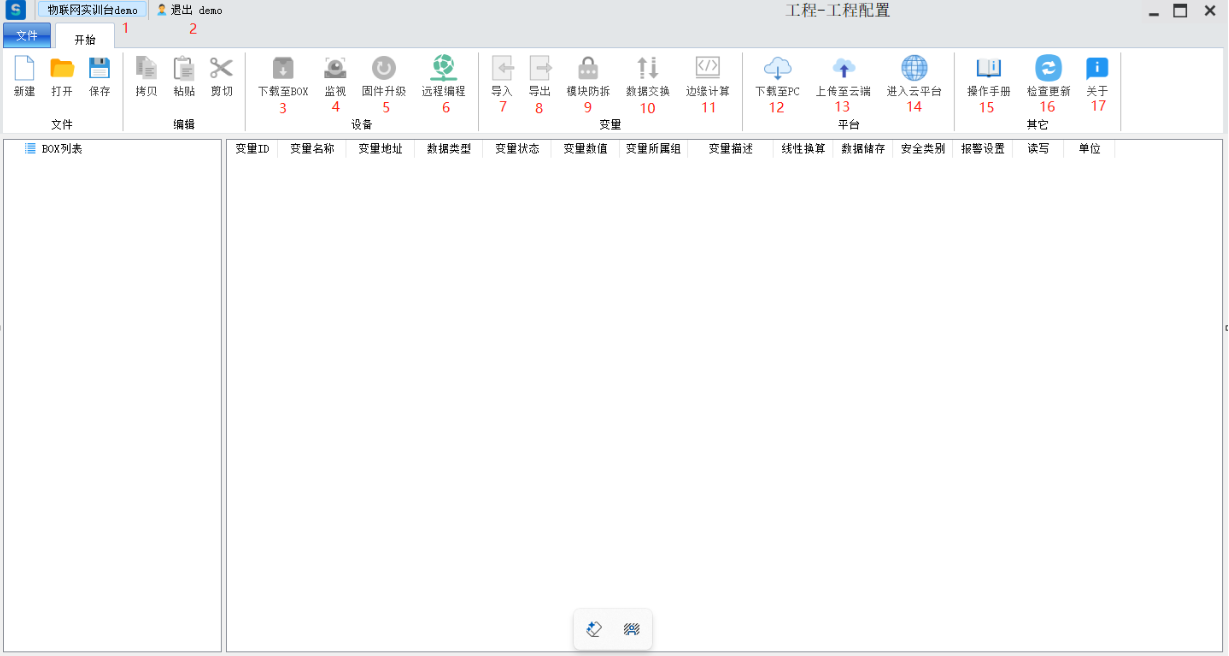1229x656 pixels.
Task: Click the 物联网实训台demo title button
Action: pyautogui.click(x=93, y=10)
